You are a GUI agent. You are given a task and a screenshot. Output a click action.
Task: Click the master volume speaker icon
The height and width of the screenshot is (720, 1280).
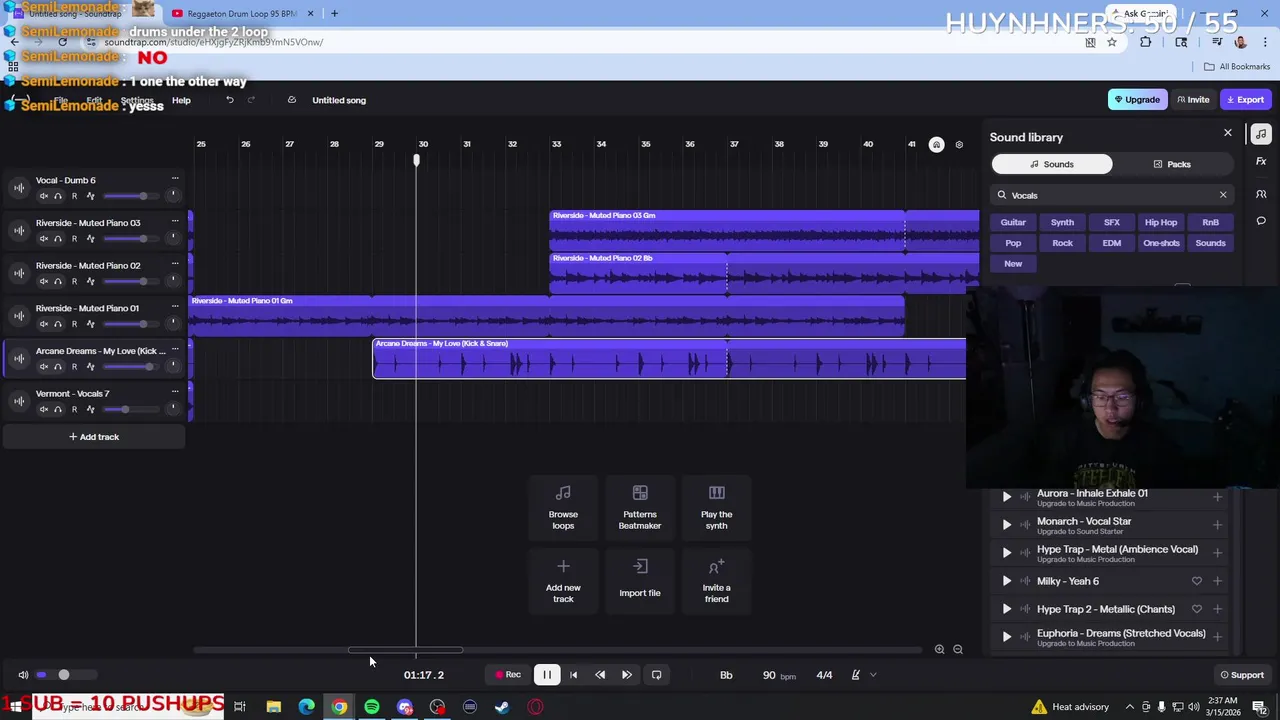[x=23, y=675]
